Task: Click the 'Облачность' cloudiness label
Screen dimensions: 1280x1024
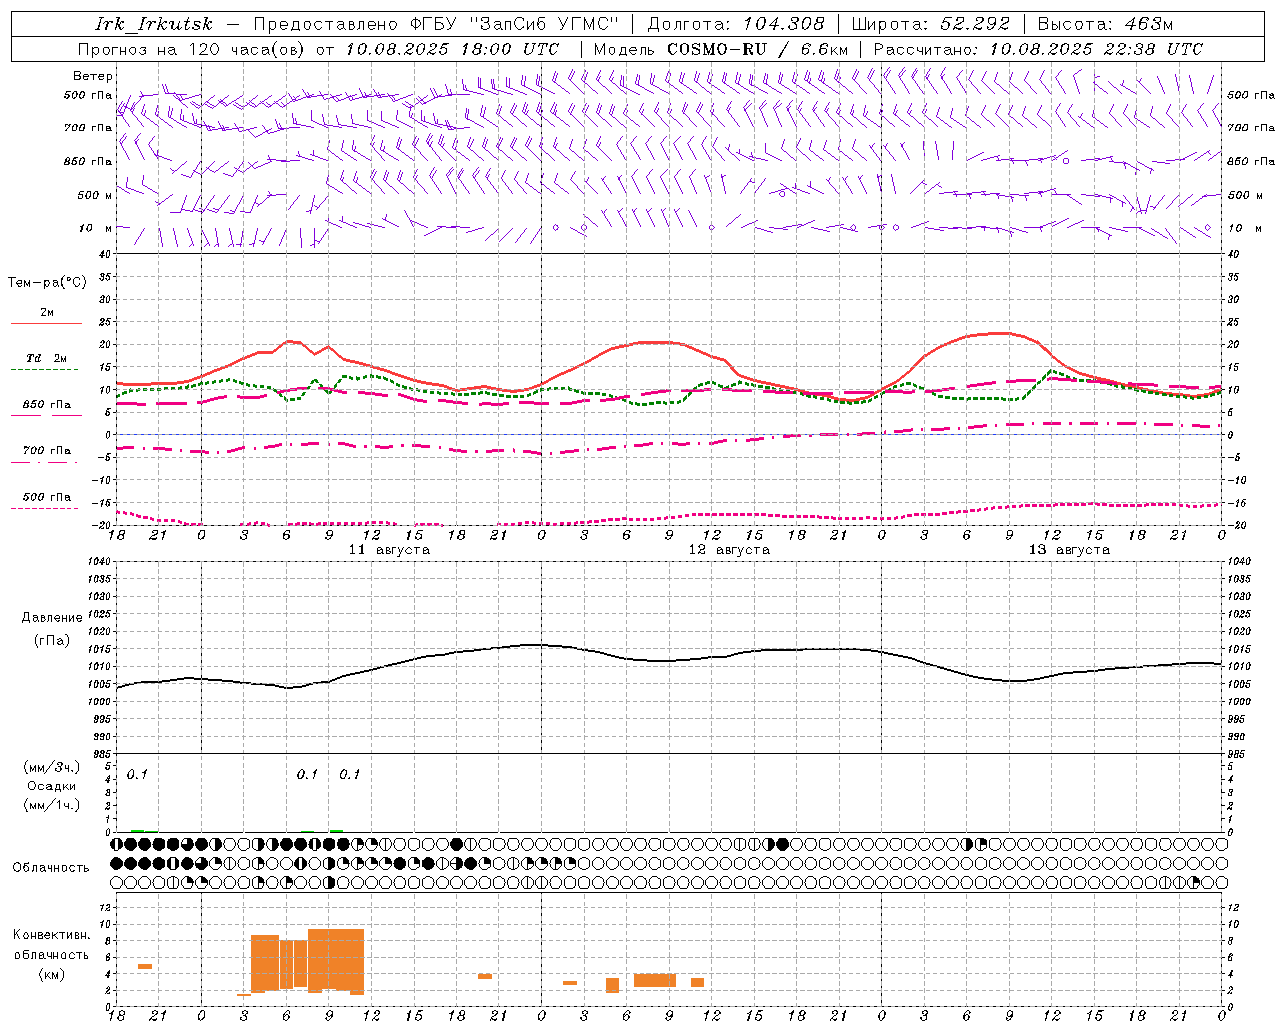Action: click(51, 868)
